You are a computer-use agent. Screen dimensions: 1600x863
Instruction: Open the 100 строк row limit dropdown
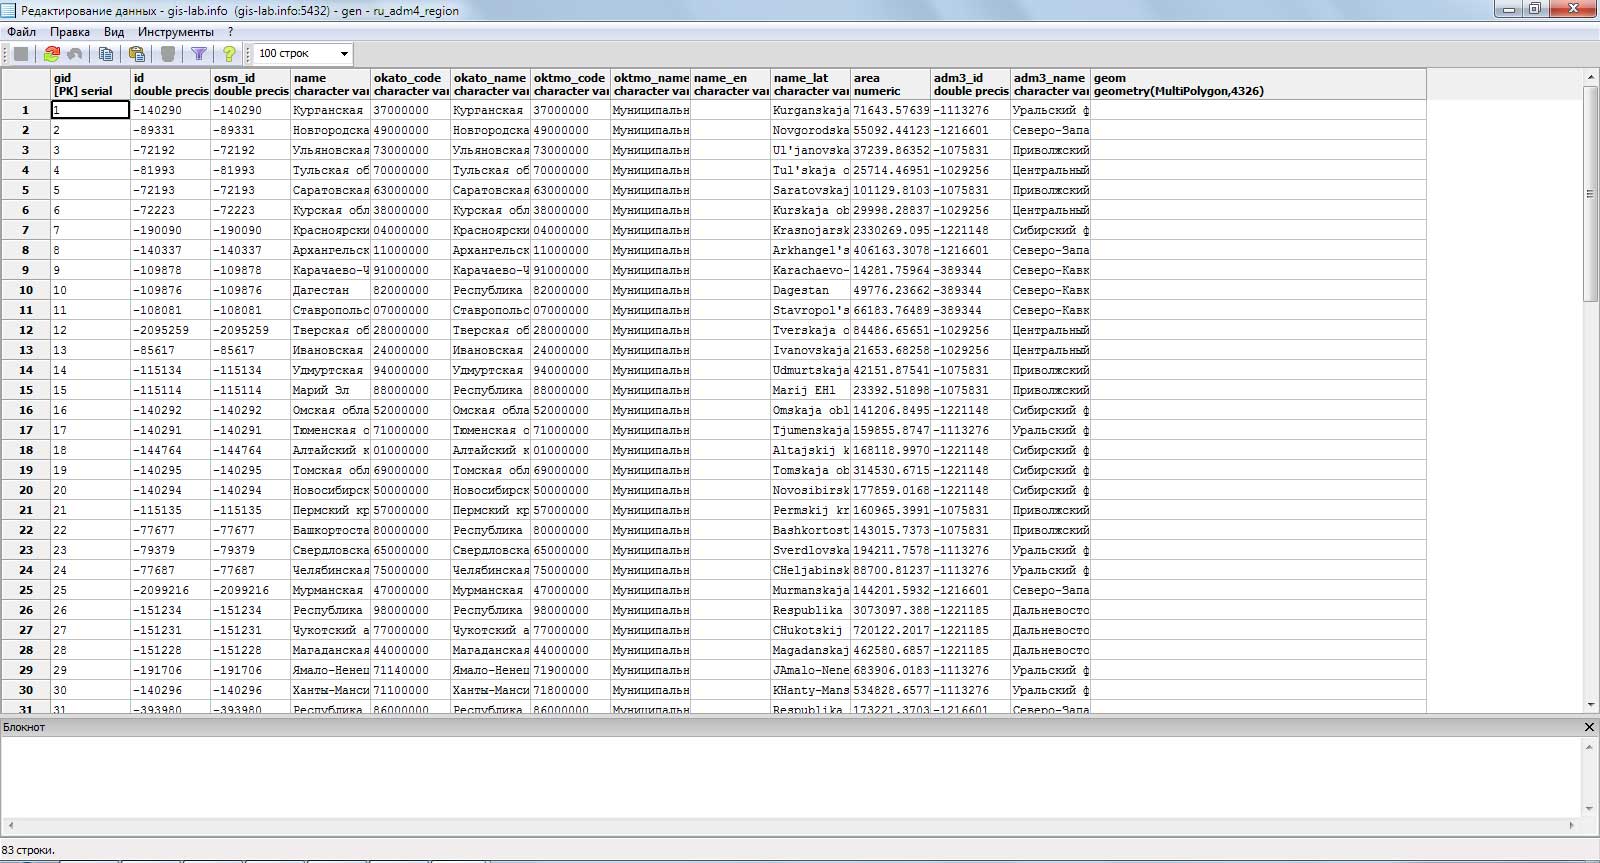[x=303, y=54]
